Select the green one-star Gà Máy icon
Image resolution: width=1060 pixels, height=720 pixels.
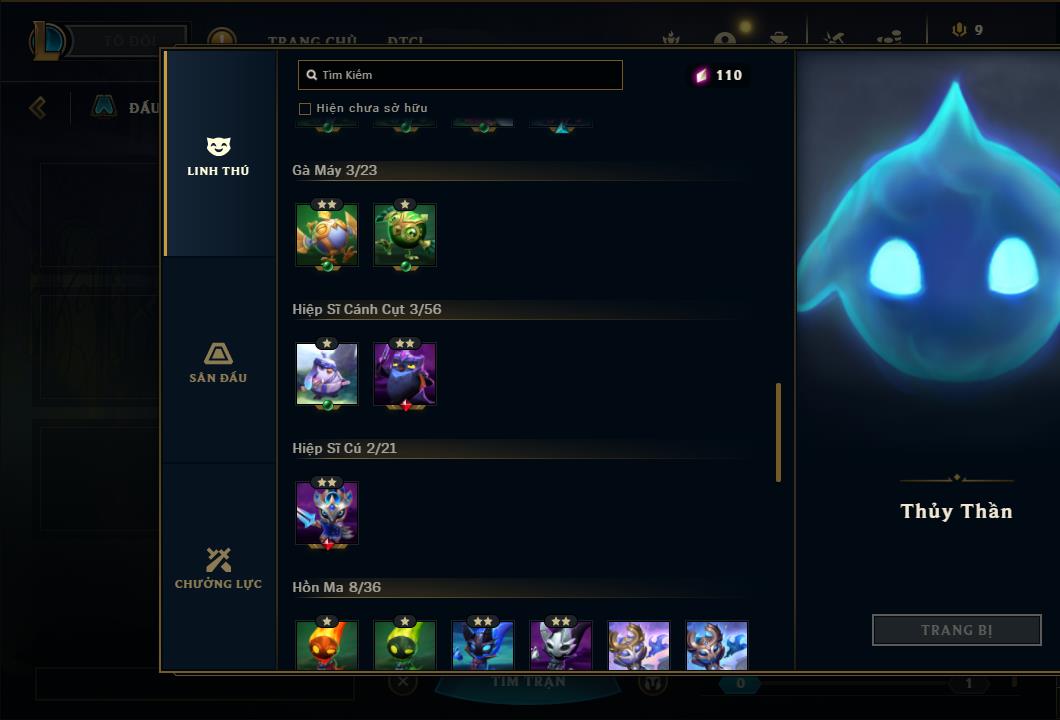(405, 235)
